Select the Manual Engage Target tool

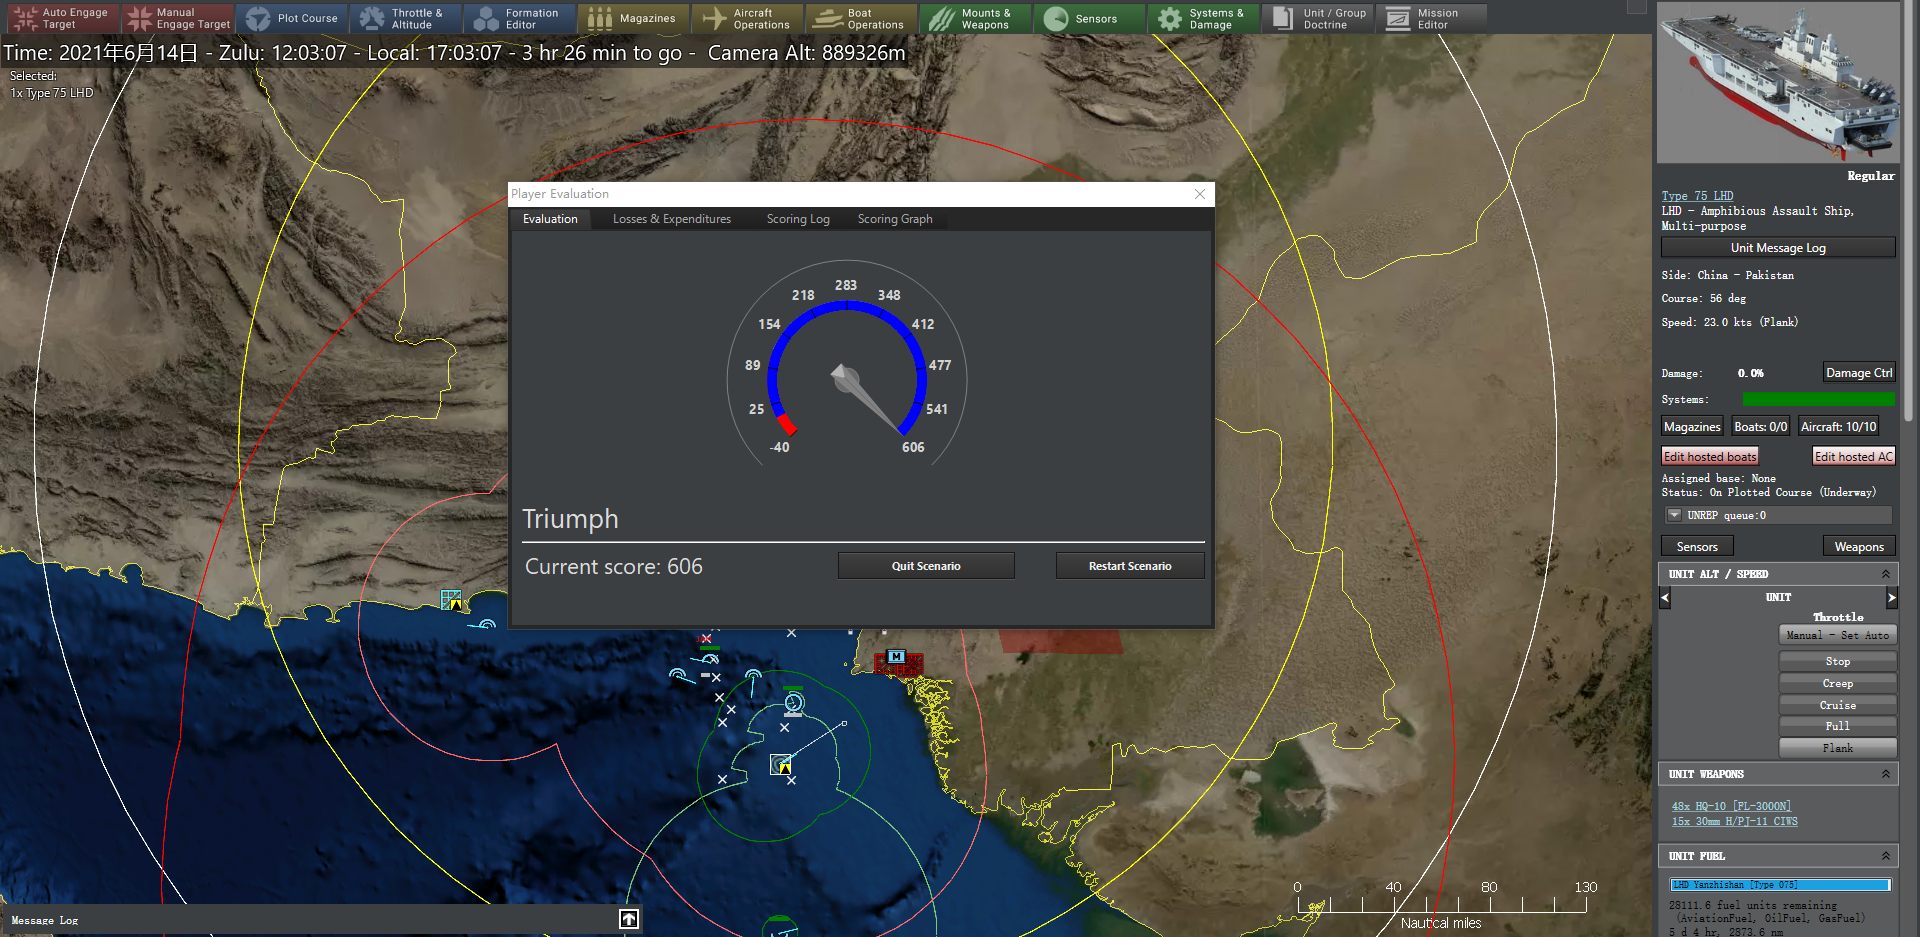178,18
